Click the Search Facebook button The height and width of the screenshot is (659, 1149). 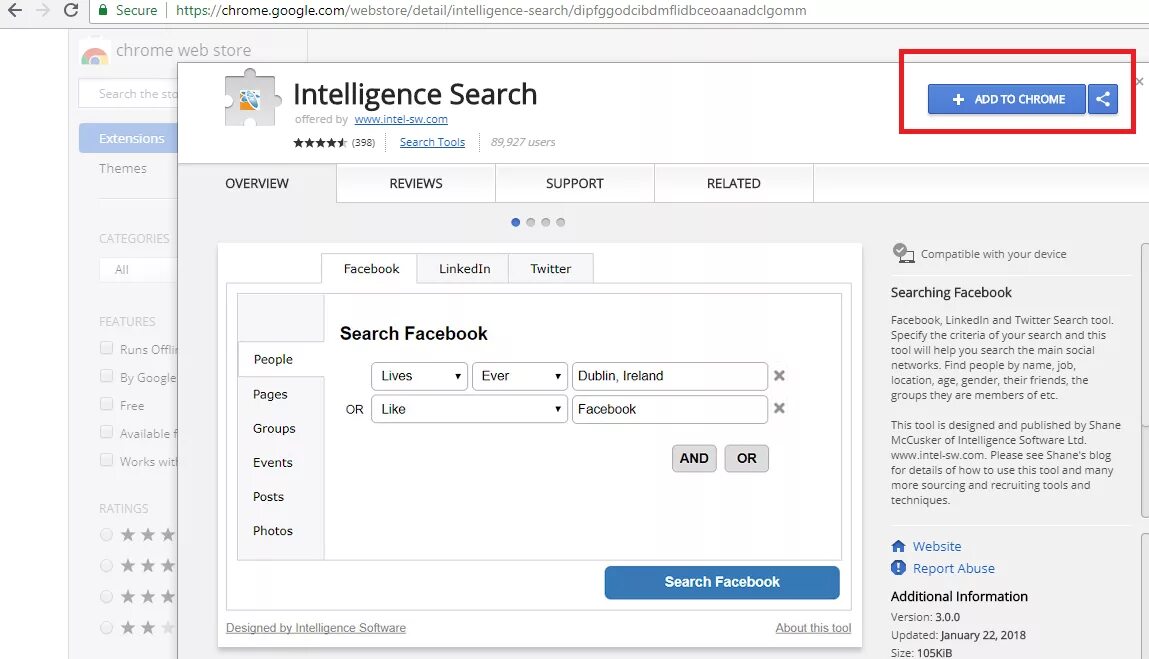(722, 582)
